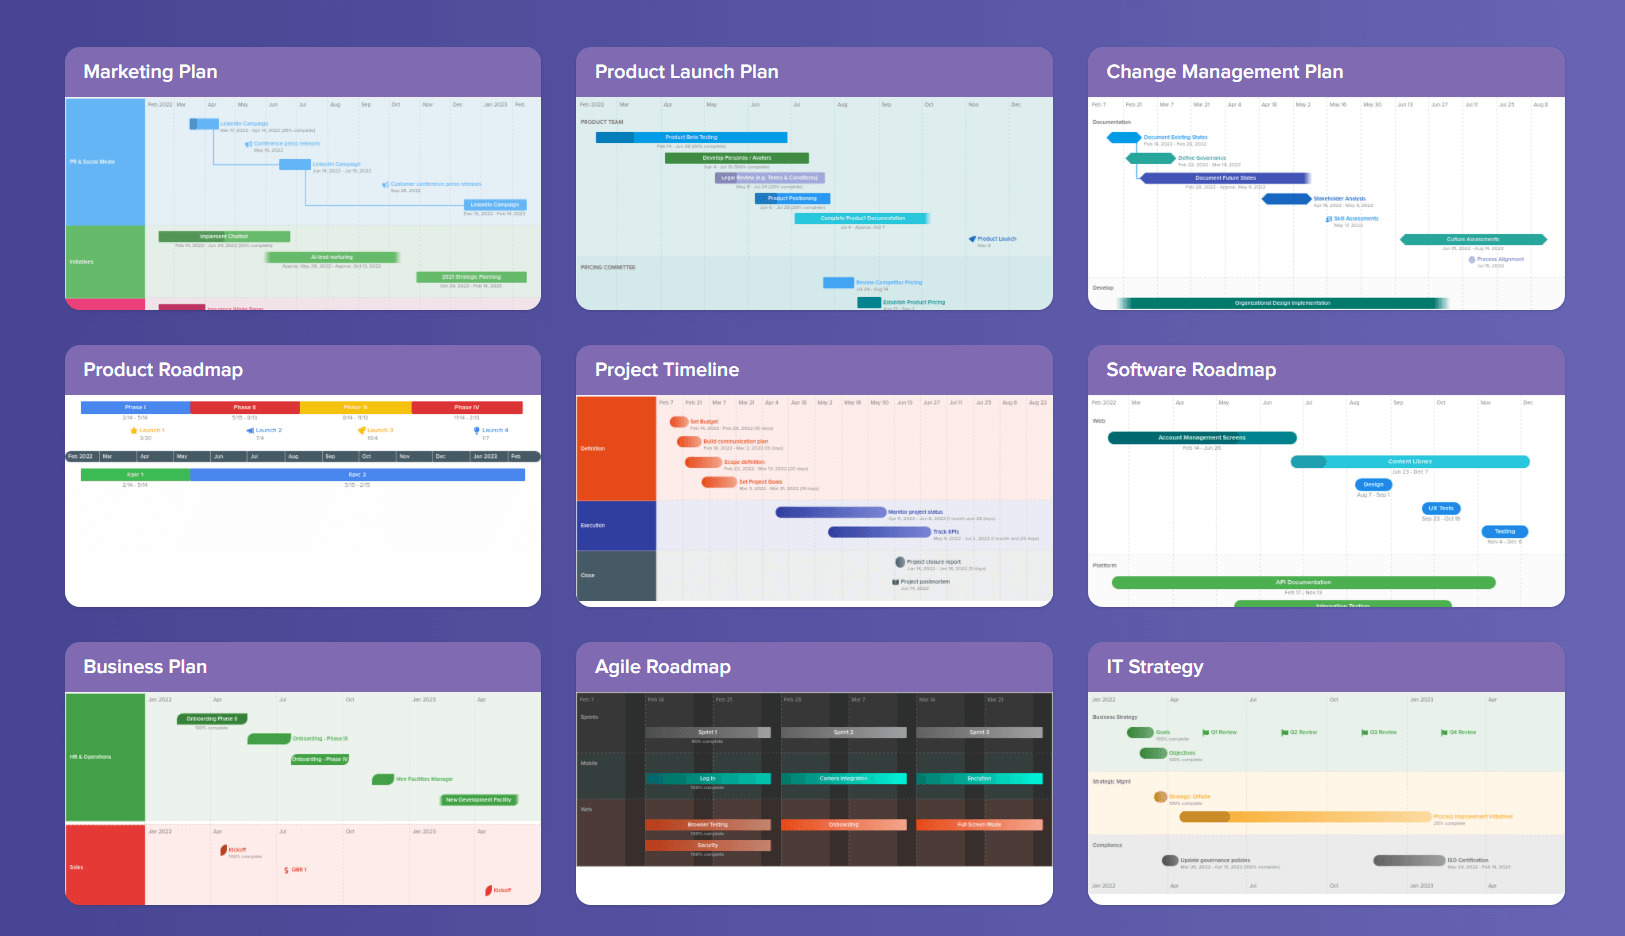Open the Change Management Plan template title
Viewport: 1625px width, 936px height.
pos(1224,72)
